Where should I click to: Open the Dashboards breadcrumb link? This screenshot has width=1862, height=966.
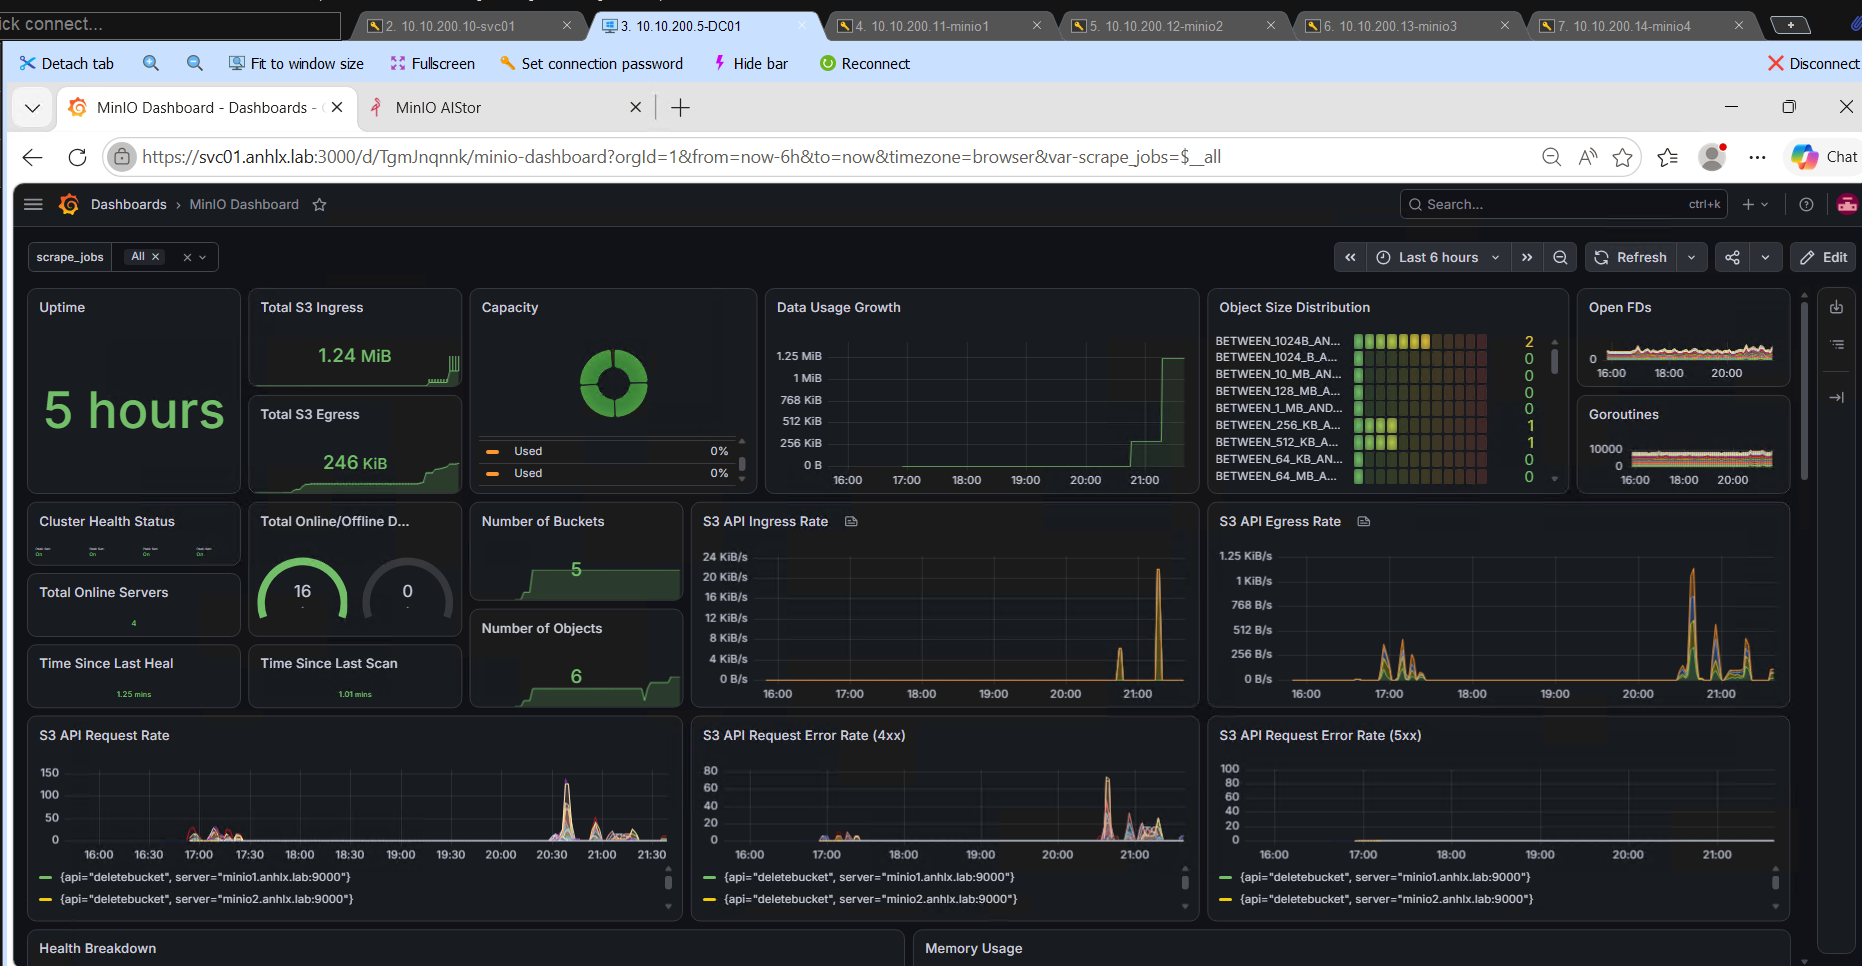pos(129,205)
